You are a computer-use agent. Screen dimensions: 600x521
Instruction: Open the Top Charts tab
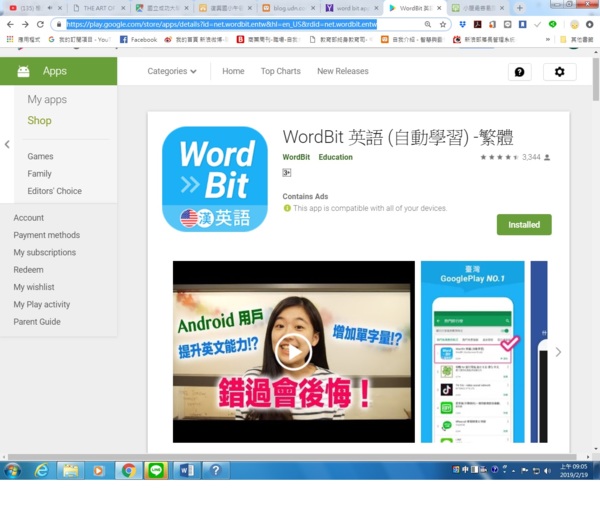280,71
